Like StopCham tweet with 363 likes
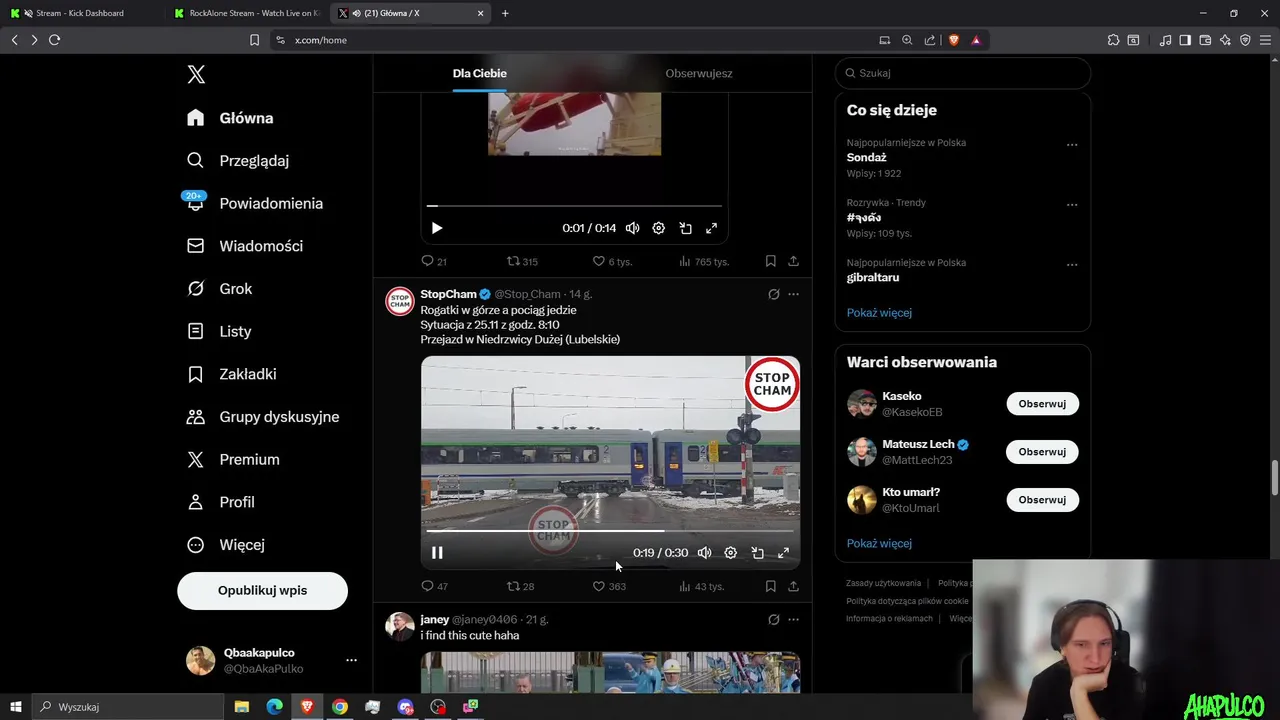Viewport: 1280px width, 720px height. (x=609, y=586)
